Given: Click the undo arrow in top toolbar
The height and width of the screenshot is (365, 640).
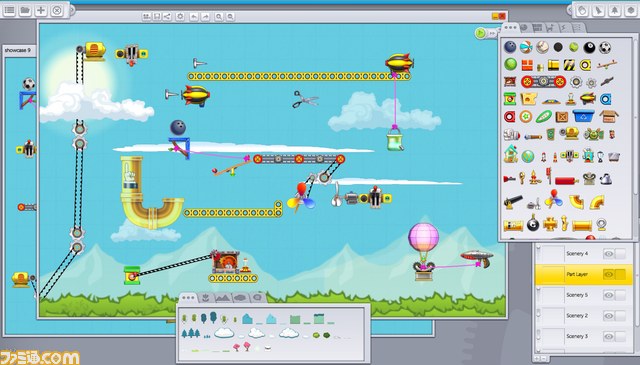Looking at the screenshot, I should tap(194, 17).
